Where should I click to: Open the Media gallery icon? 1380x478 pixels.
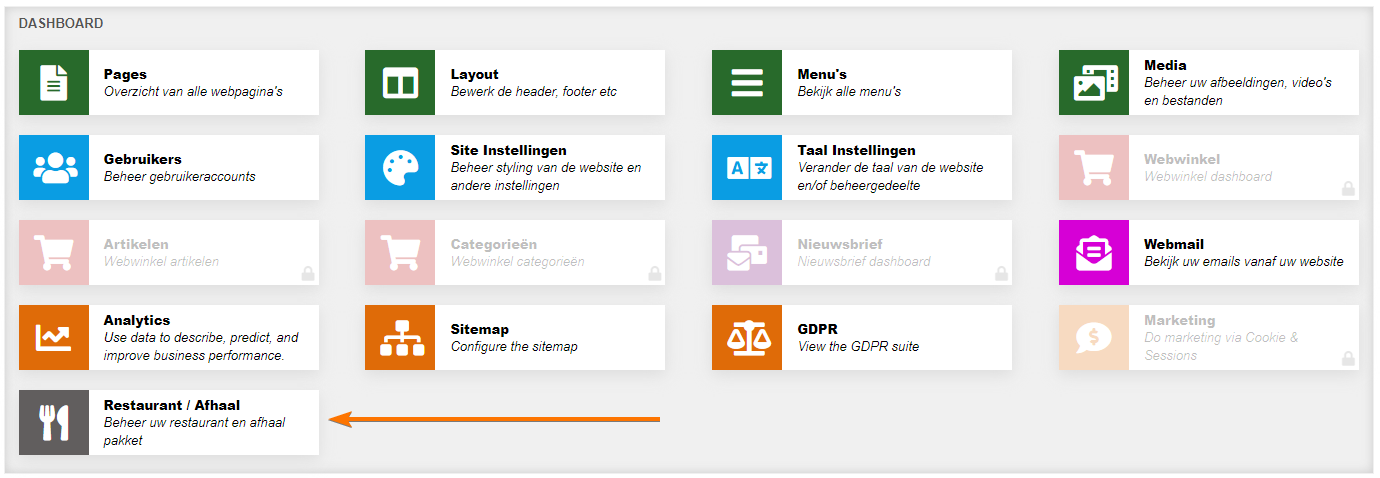click(1094, 83)
